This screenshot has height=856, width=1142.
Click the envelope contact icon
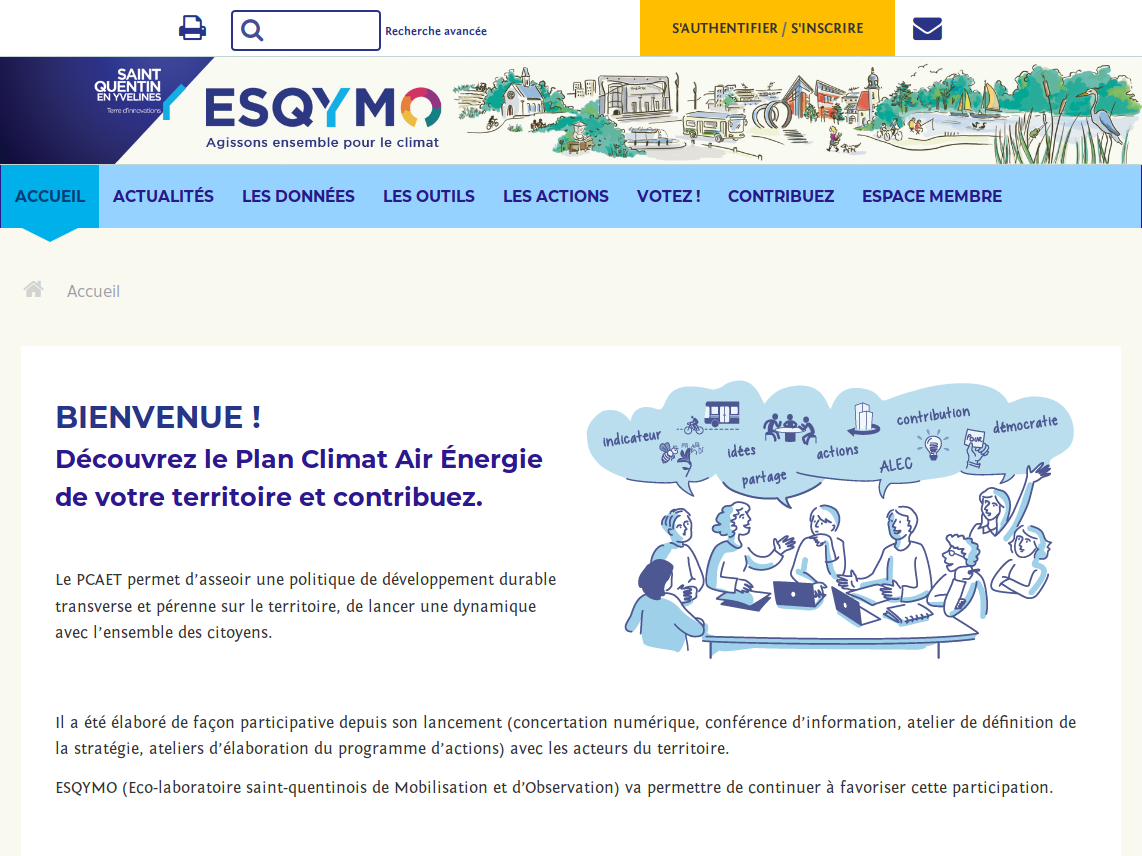[927, 29]
